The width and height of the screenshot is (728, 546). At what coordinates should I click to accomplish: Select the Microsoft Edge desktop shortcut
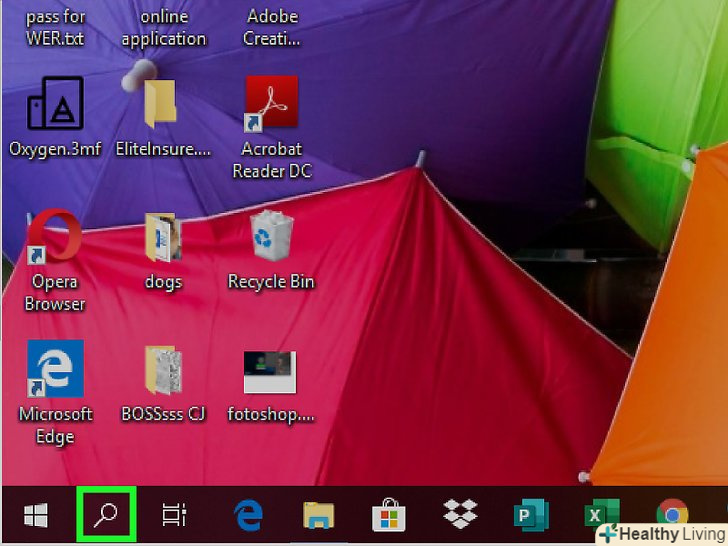[x=55, y=370]
